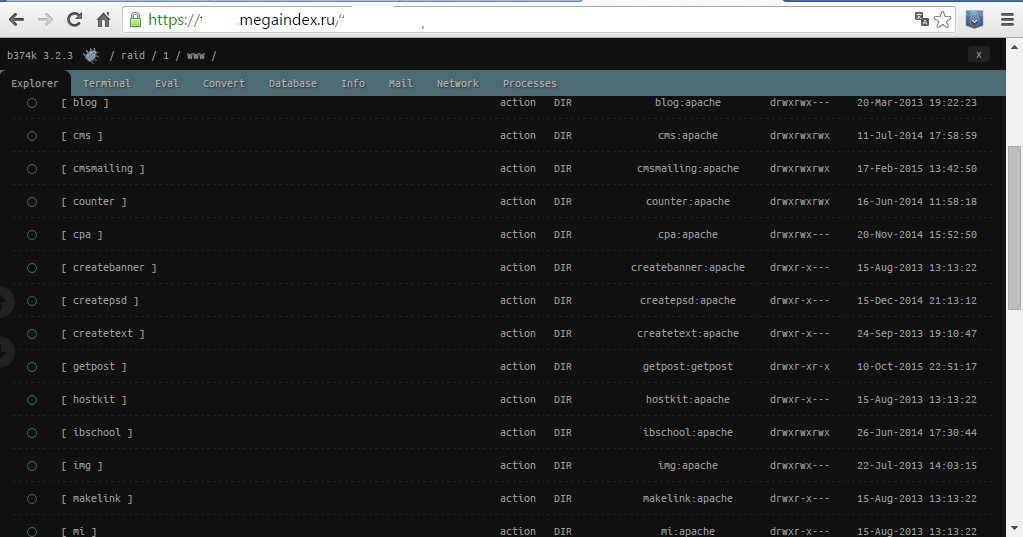Click scrollbar down arrow
The height and width of the screenshot is (537, 1023).
coord(1014,528)
